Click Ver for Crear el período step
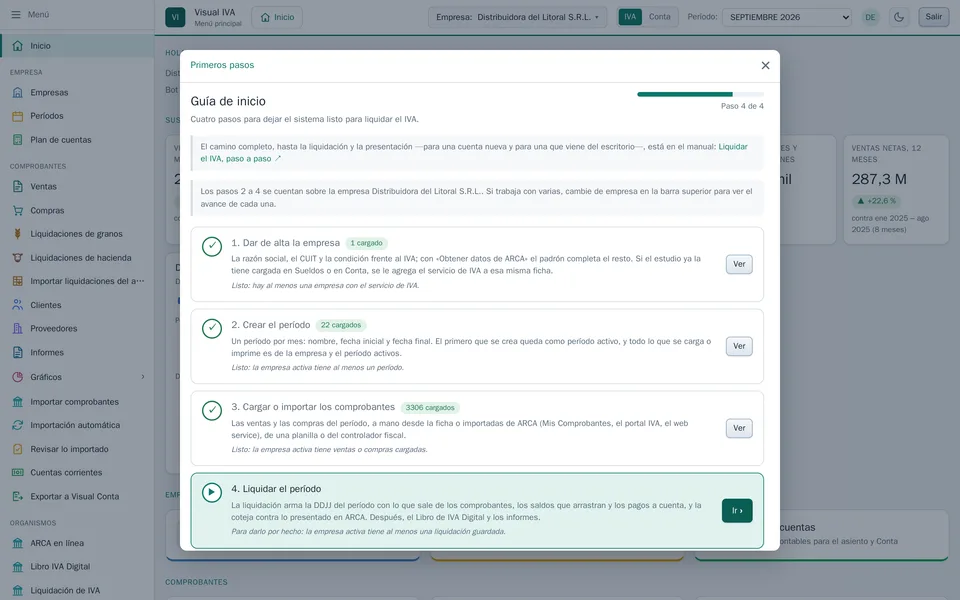This screenshot has width=960, height=600. point(739,347)
